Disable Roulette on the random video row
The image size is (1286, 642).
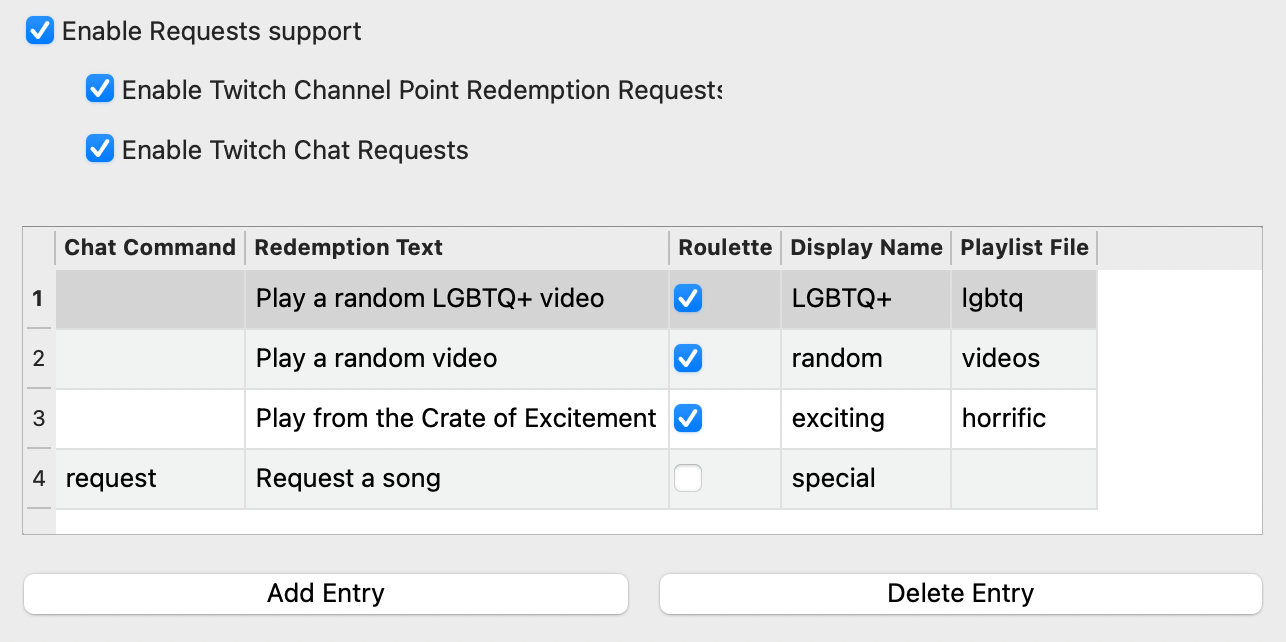tap(688, 358)
